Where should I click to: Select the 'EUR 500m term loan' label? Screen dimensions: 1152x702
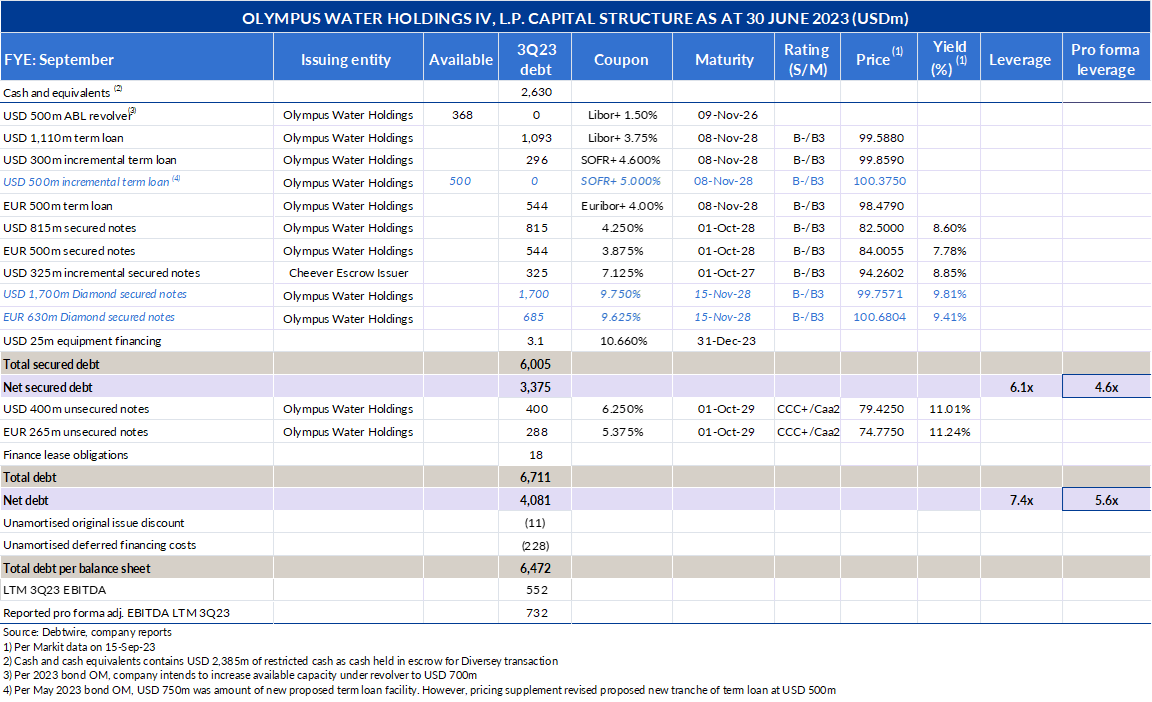57,206
